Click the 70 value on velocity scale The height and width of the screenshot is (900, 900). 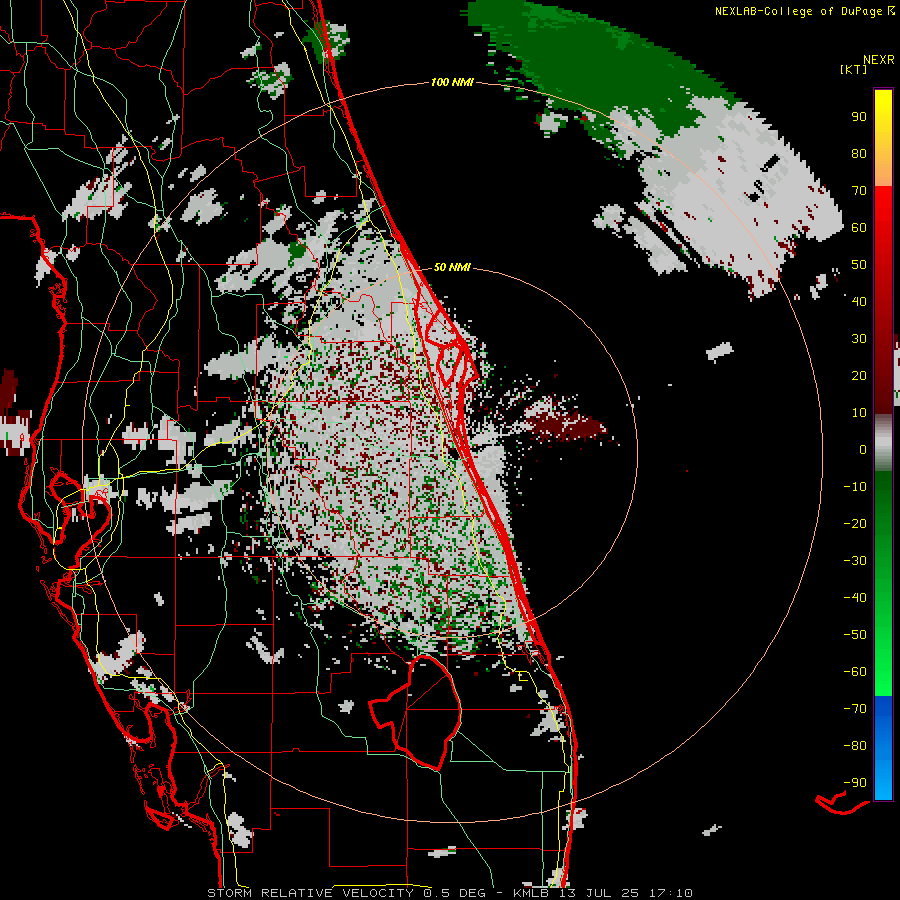(859, 191)
